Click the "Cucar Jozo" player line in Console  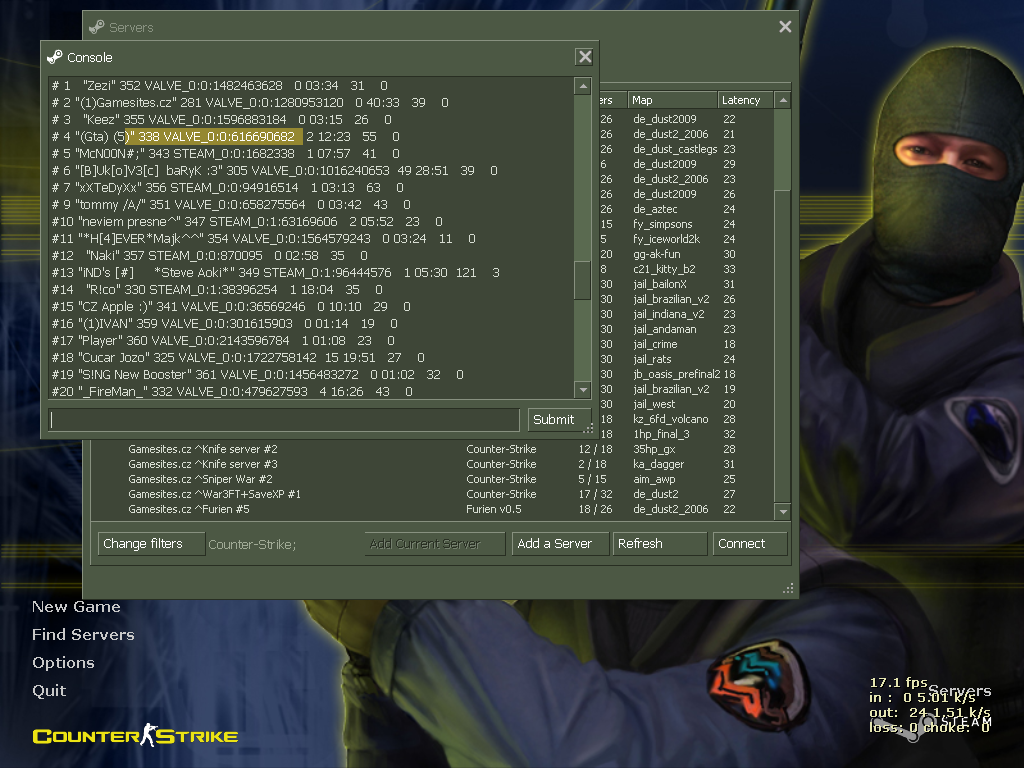coord(238,357)
